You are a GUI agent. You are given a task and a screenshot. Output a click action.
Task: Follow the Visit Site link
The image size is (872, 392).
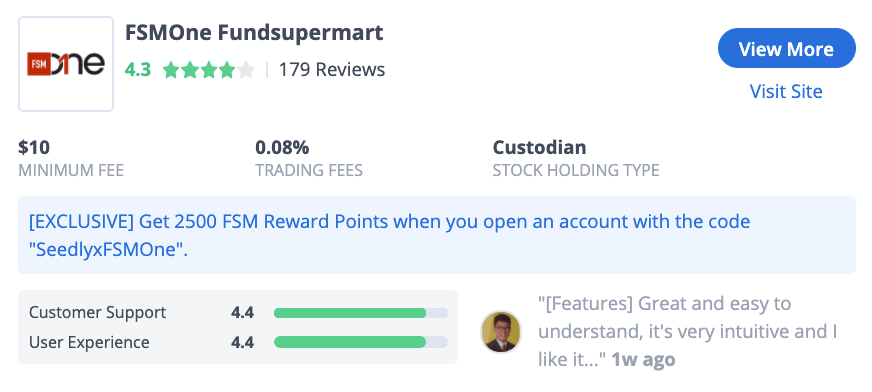click(786, 91)
